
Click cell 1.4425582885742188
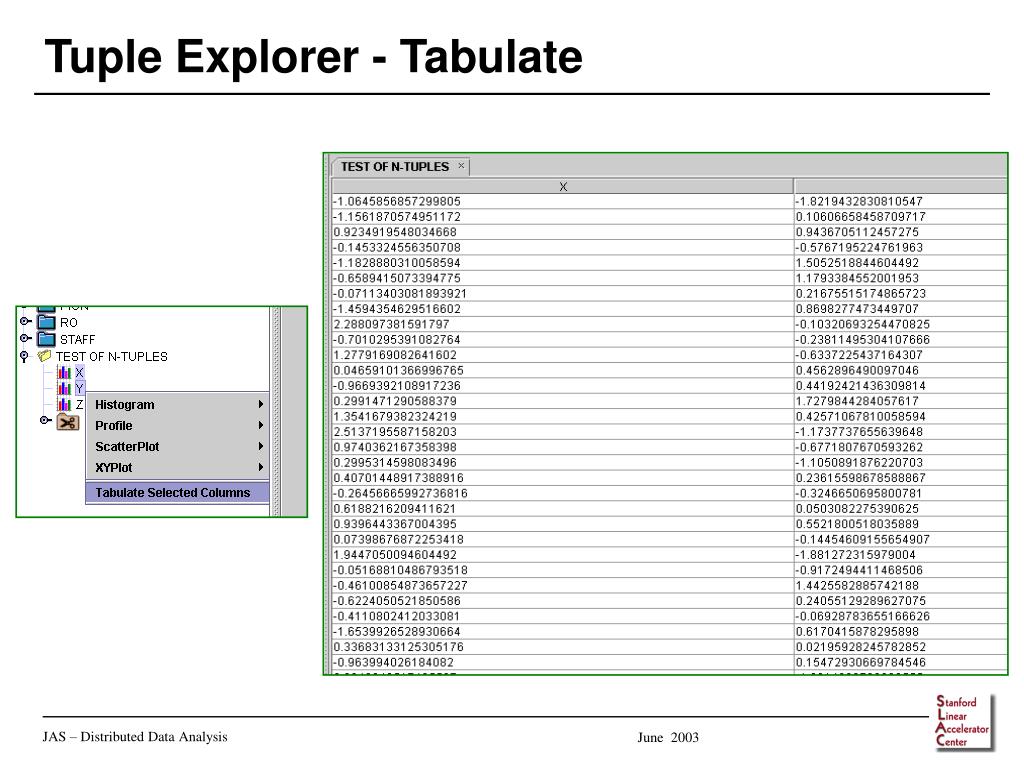pyautogui.click(x=901, y=585)
